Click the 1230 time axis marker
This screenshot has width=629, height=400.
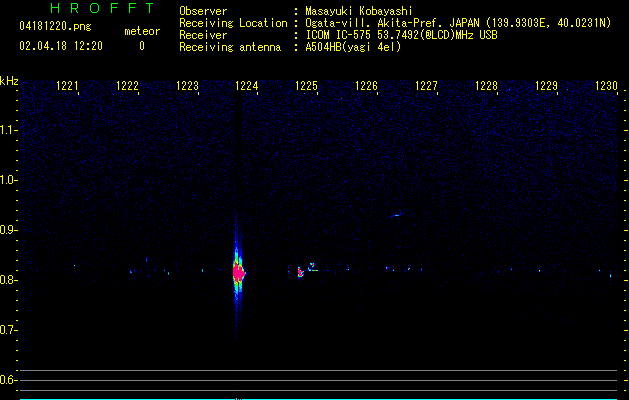[606, 86]
